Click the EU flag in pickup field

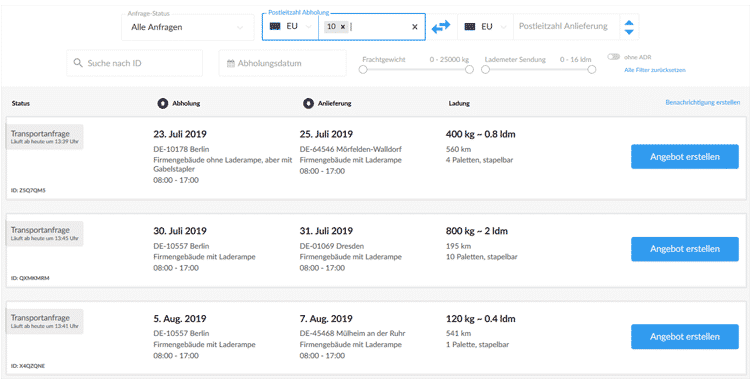coord(275,27)
